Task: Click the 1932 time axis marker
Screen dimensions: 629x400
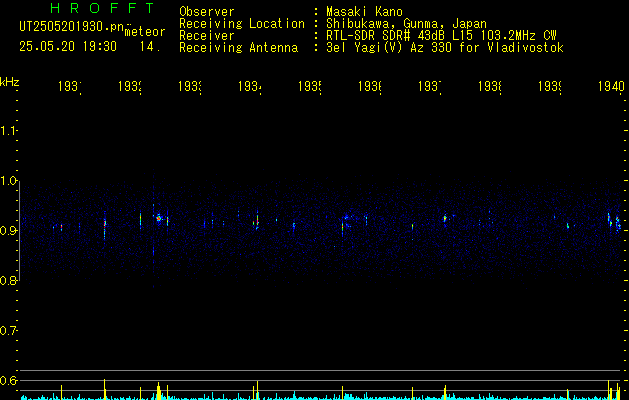Action: [x=130, y=86]
